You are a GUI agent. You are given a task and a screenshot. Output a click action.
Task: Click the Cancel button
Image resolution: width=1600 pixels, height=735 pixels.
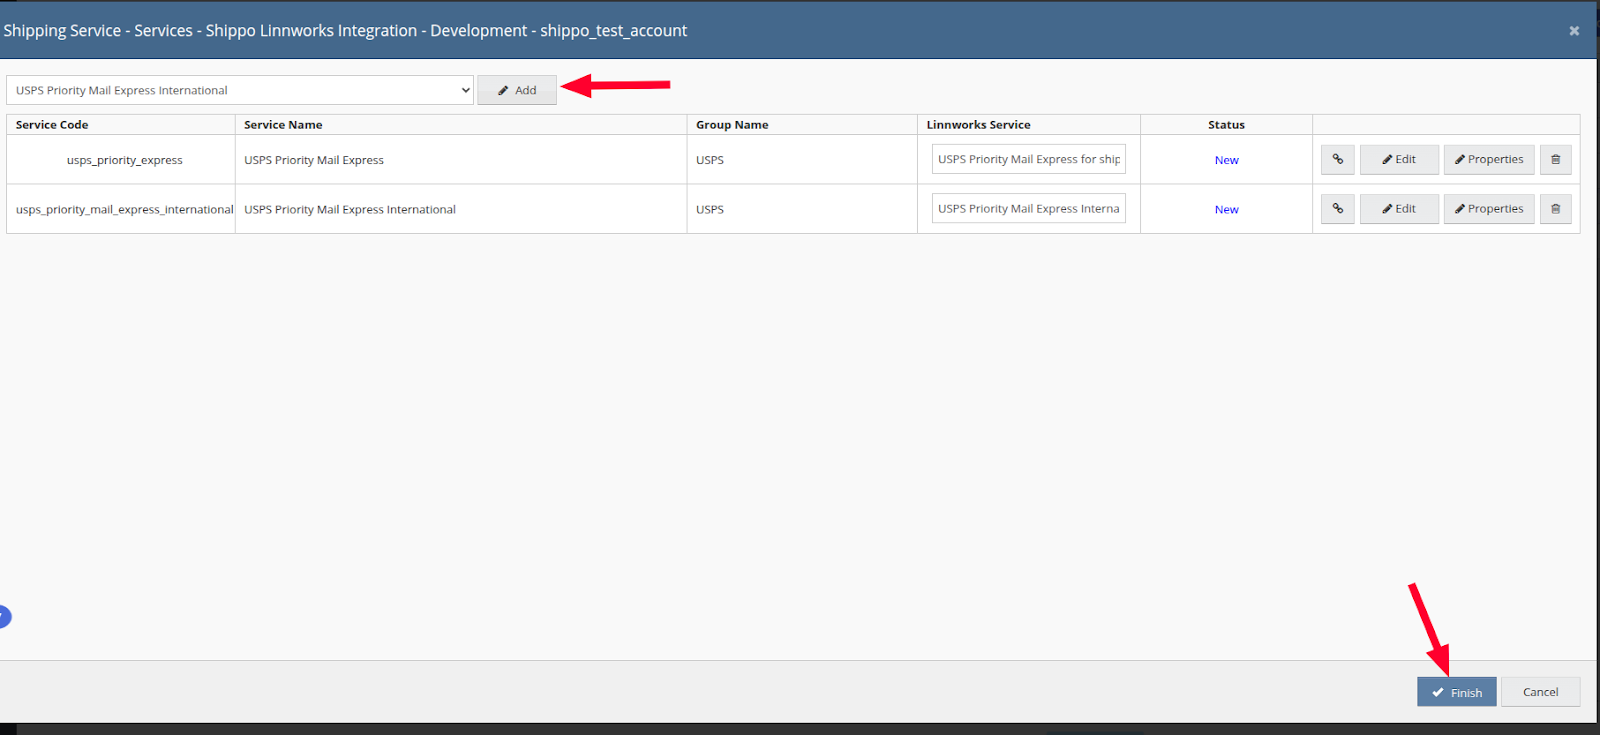[1540, 692]
